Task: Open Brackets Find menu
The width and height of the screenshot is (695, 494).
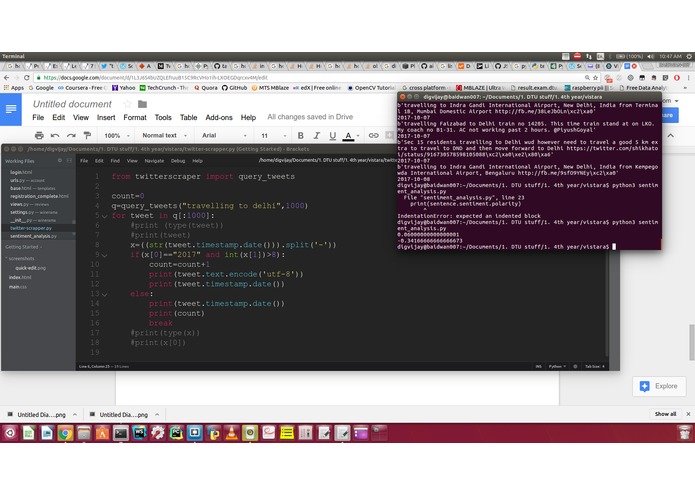Action: (x=115, y=161)
